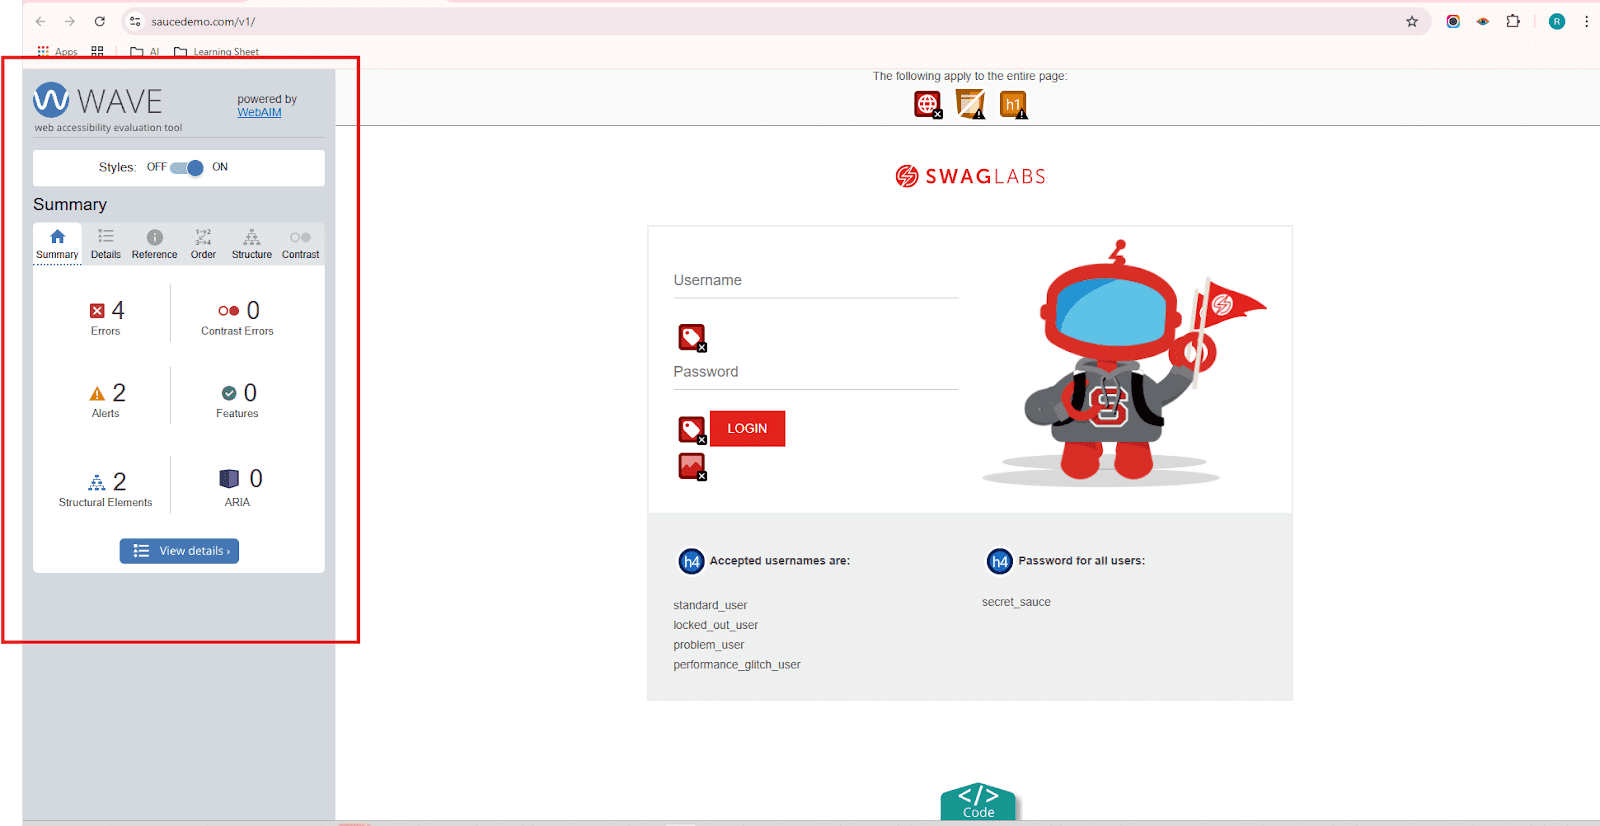This screenshot has width=1600, height=826.
Task: Click h4 icon beside Password for all users
Action: click(x=1000, y=562)
